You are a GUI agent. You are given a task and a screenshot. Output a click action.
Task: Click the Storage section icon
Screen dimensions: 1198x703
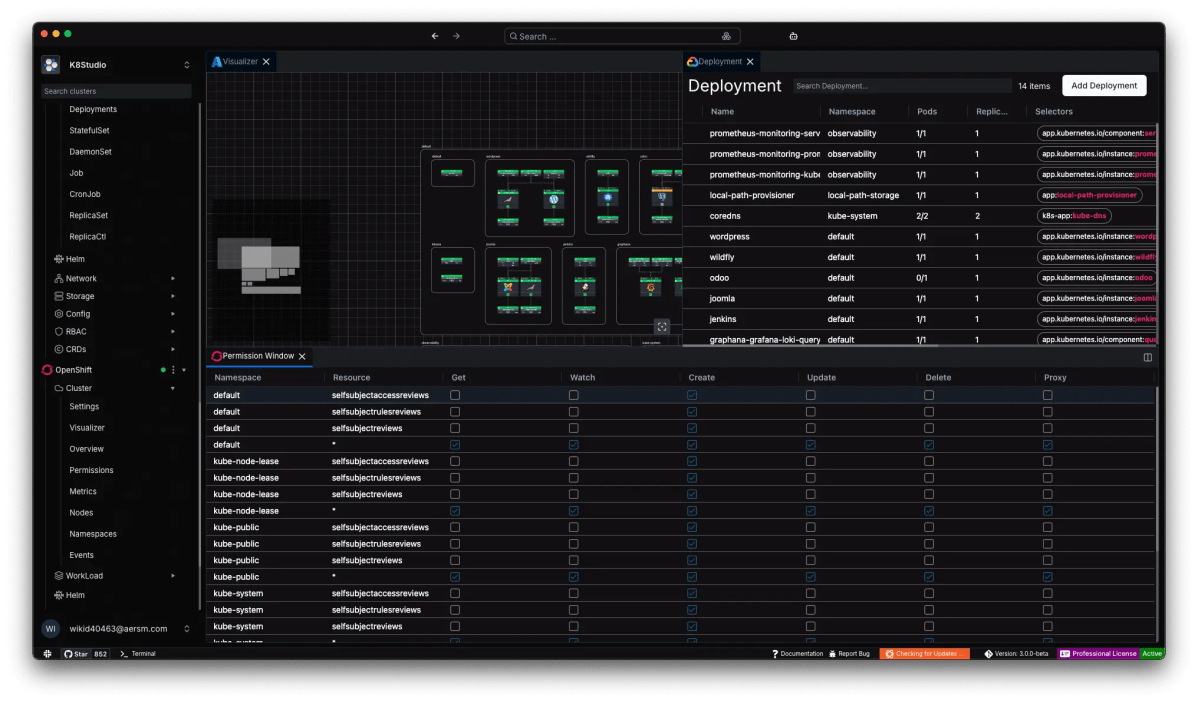pyautogui.click(x=59, y=296)
